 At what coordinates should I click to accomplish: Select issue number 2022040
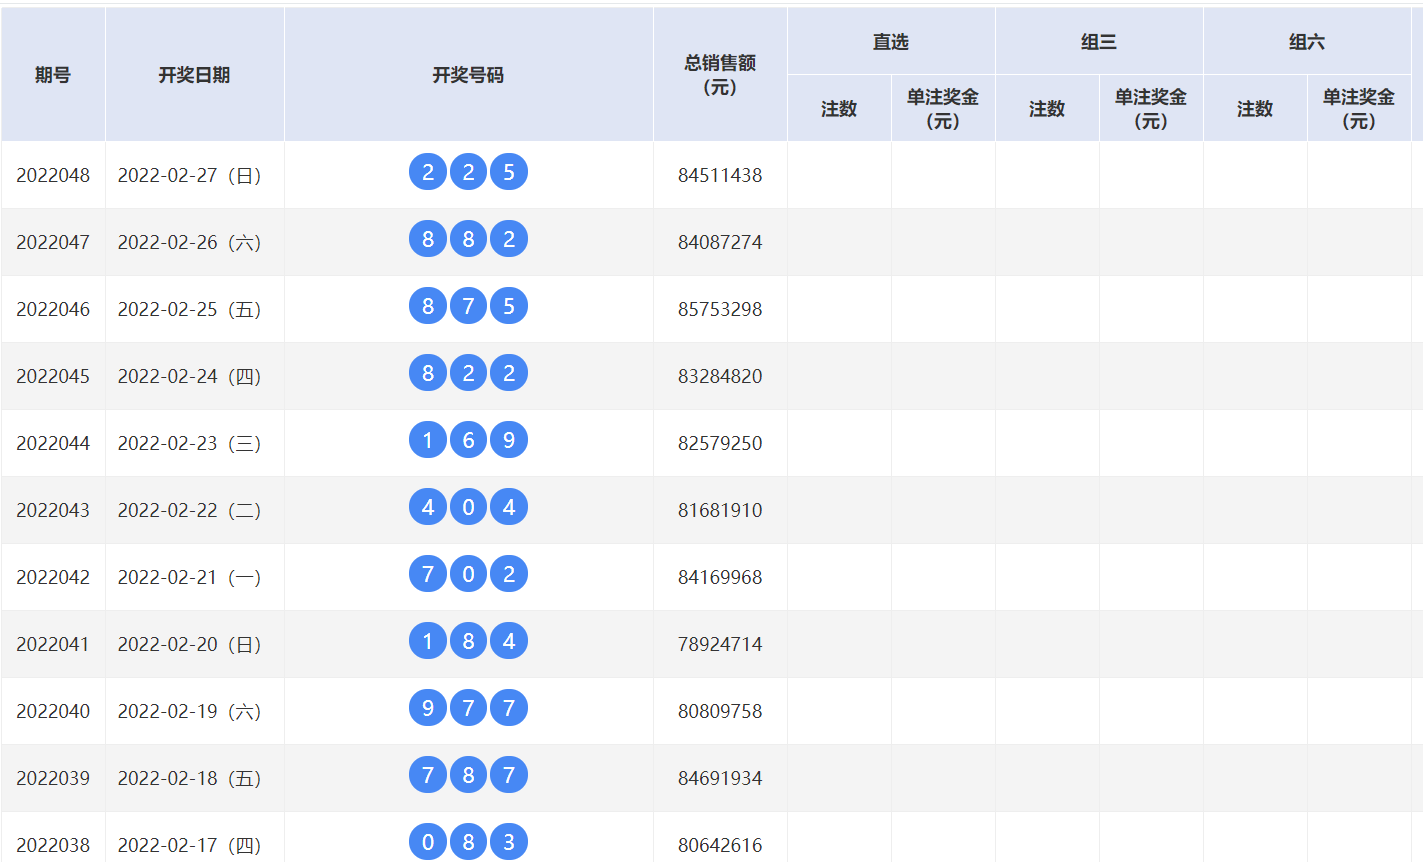click(53, 711)
